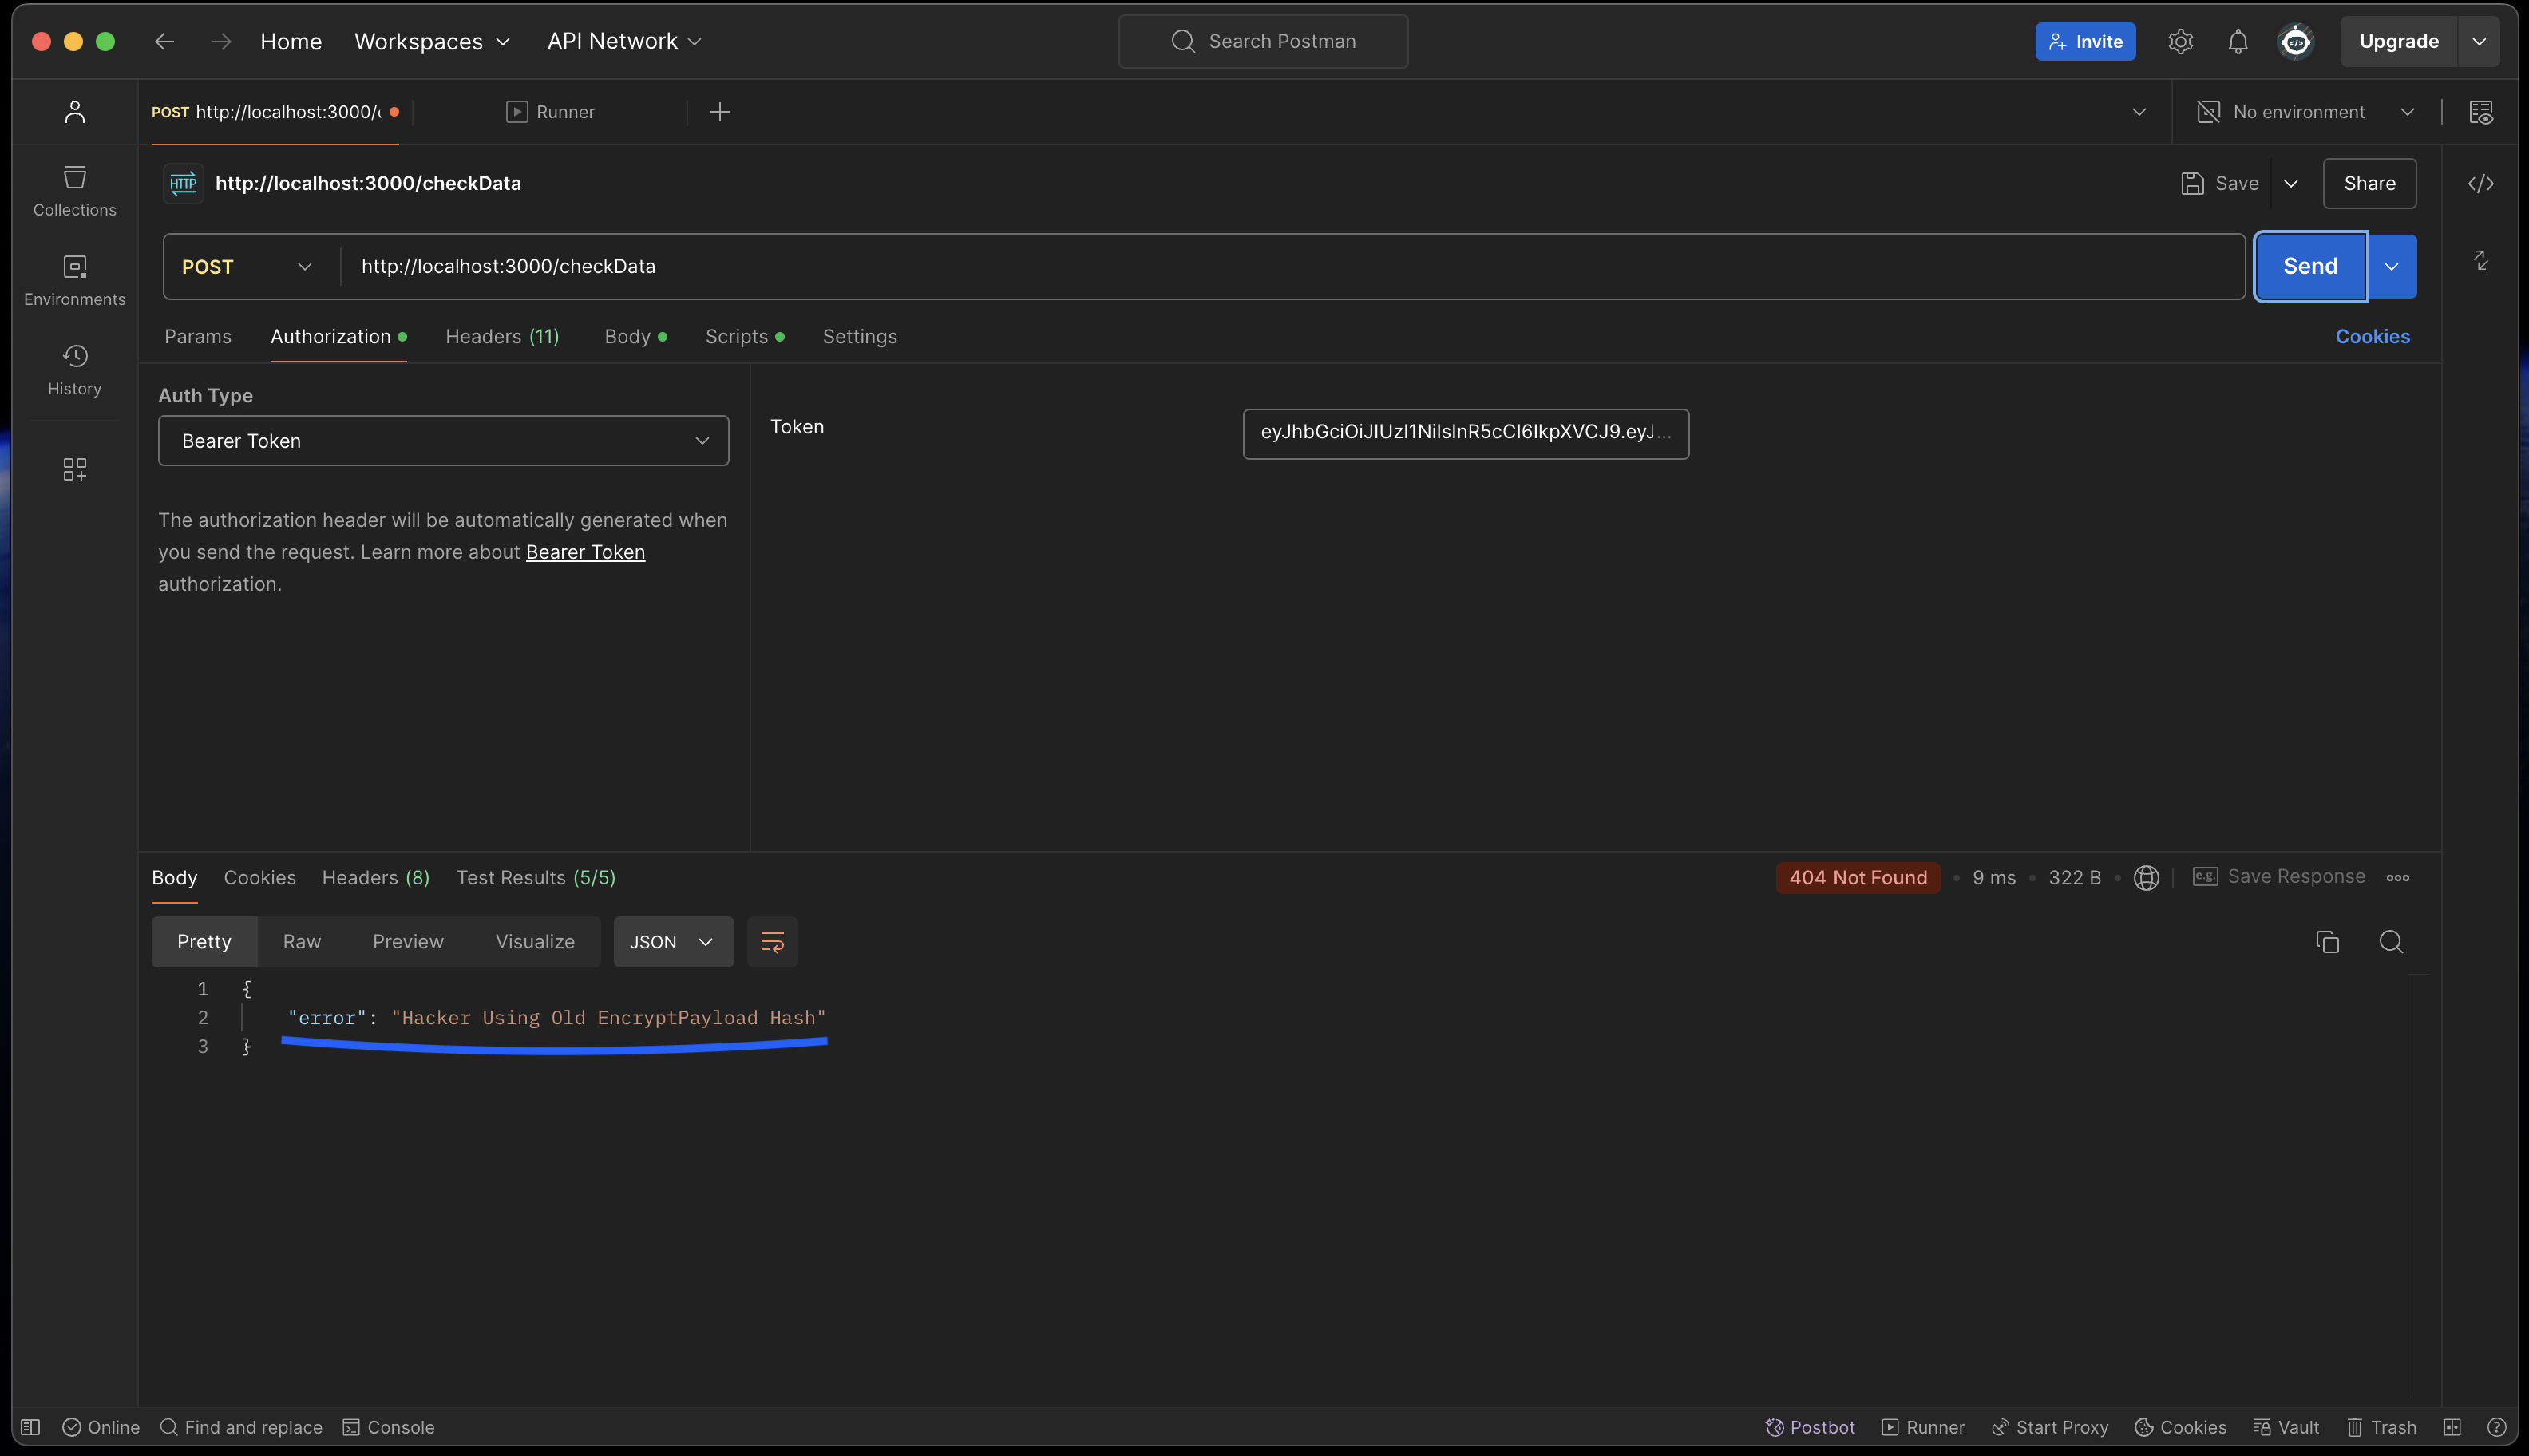Screen dimensions: 2529x1456
Task: Open the Test Results (5/5) tab
Action: coord(535,877)
